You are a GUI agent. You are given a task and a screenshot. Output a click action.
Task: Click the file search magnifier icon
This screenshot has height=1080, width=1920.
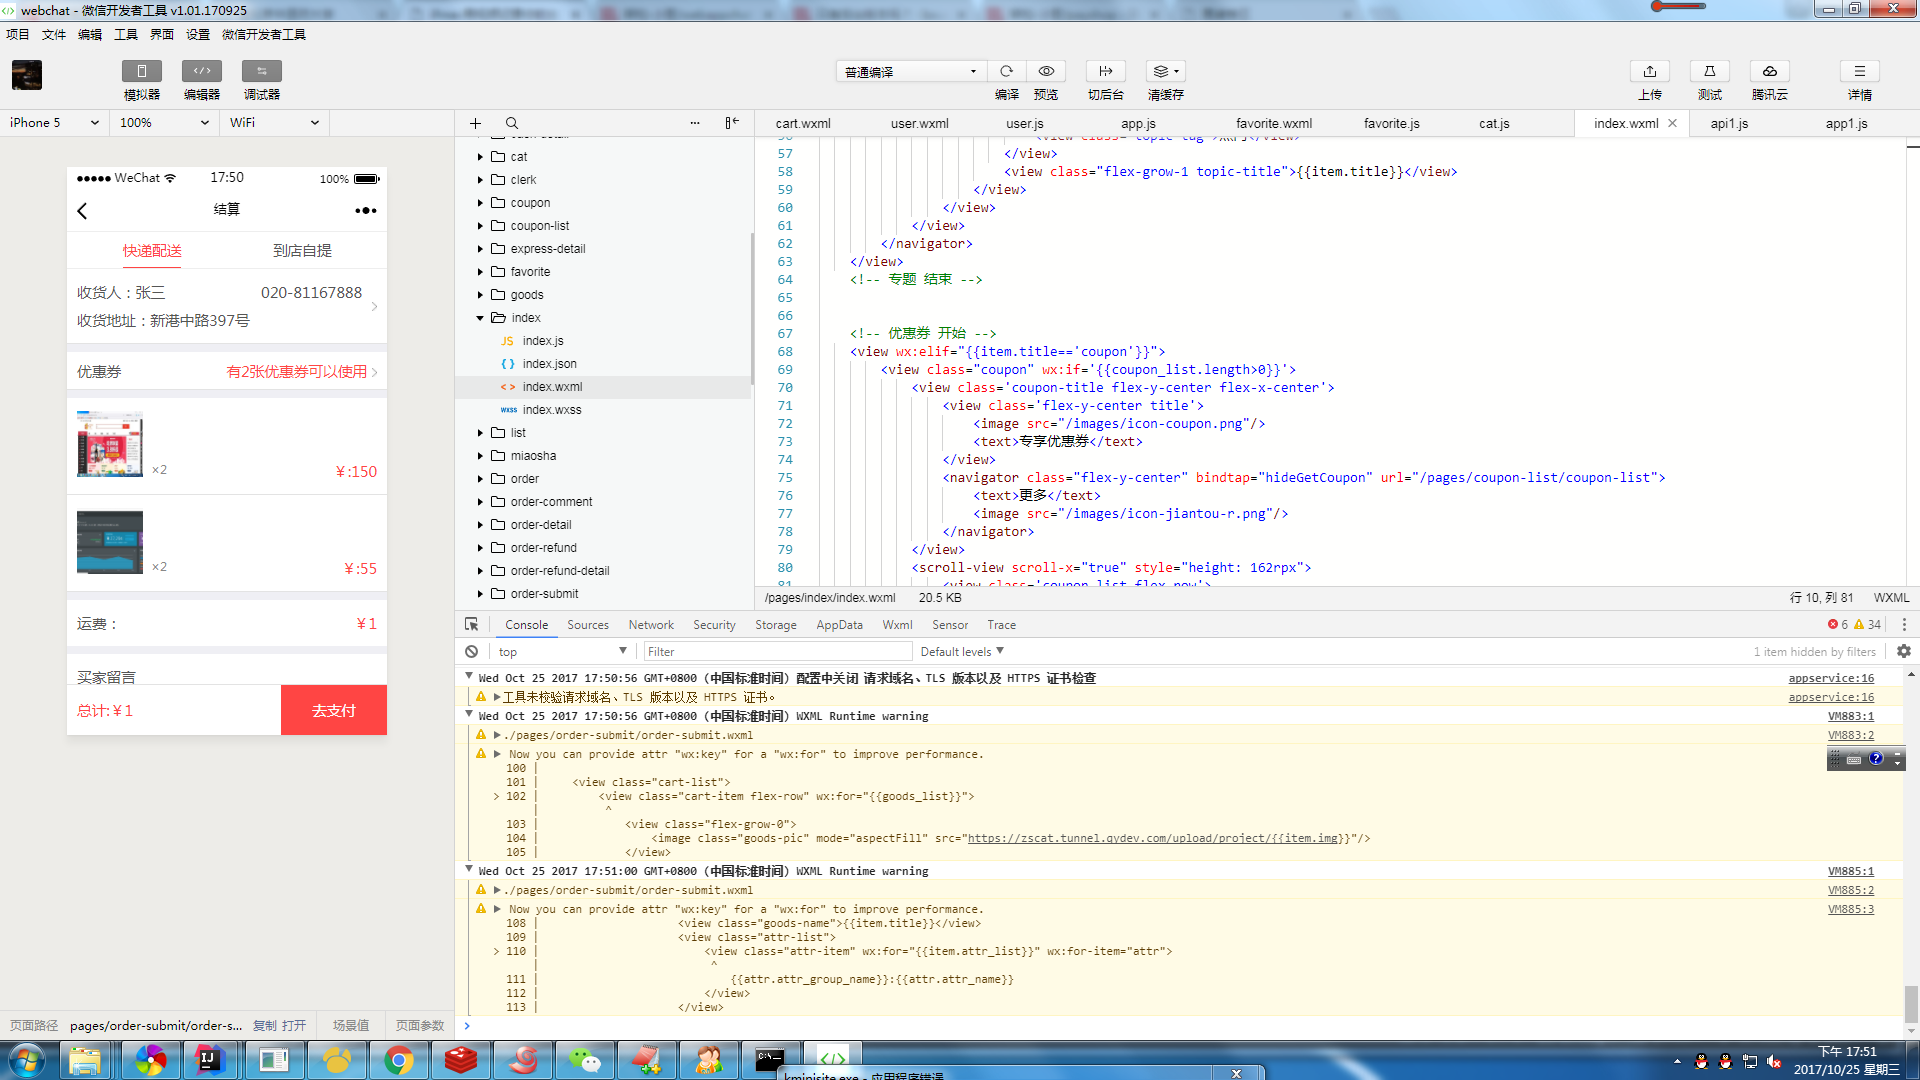[512, 123]
